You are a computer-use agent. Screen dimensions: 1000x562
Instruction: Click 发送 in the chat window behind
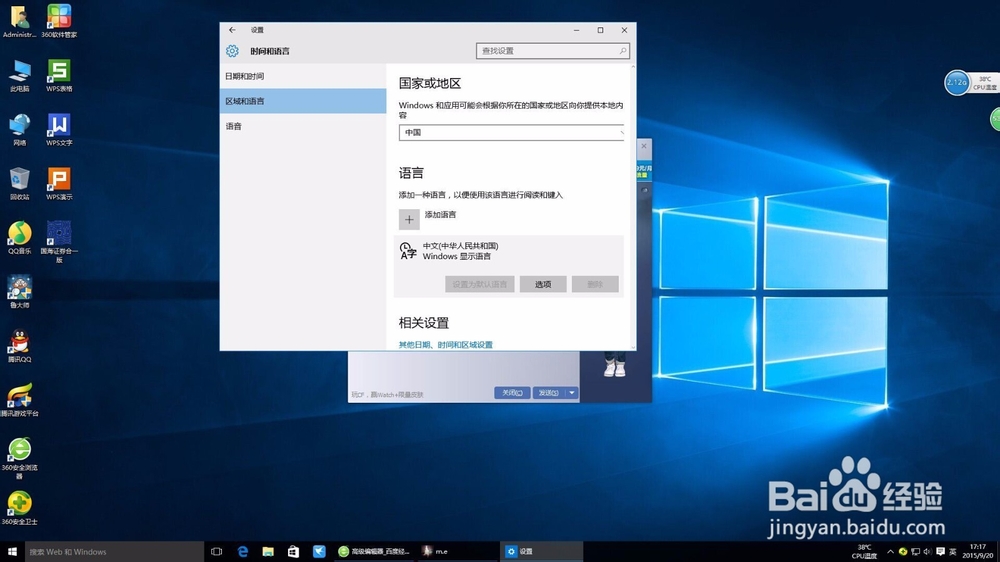coord(549,393)
